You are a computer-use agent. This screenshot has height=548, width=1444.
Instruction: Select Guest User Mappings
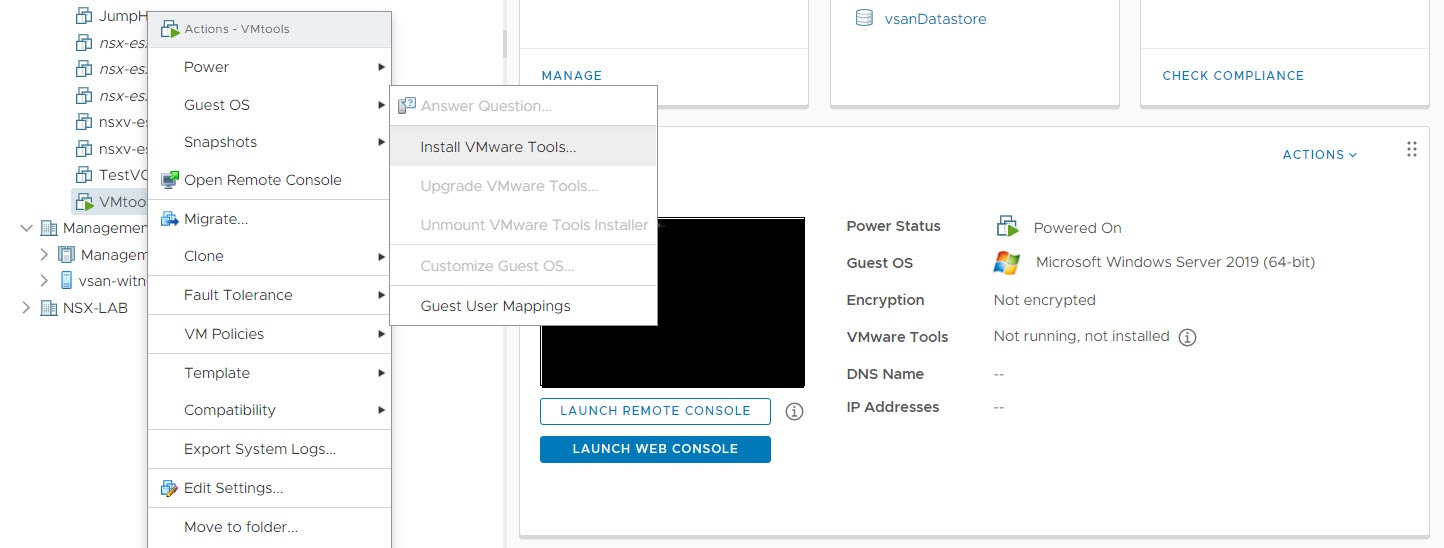tap(523, 306)
